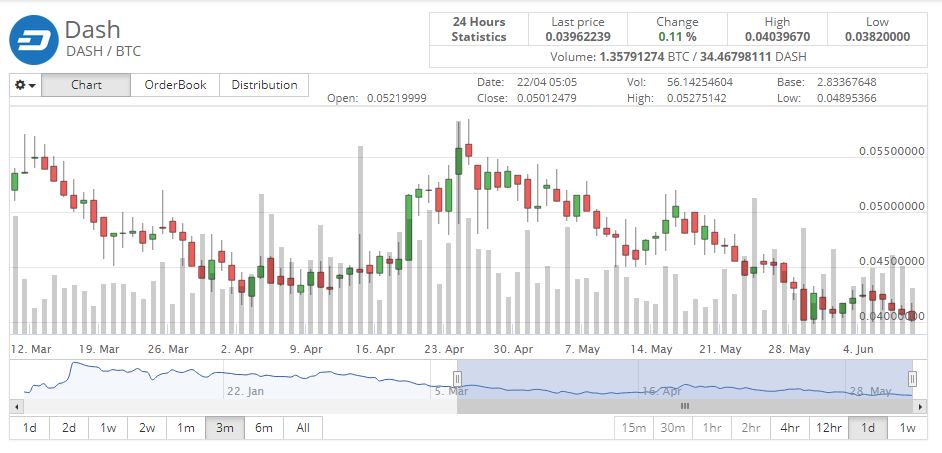Click the Date value 22/04 05:05
This screenshot has height=453, width=942.
tap(547, 82)
